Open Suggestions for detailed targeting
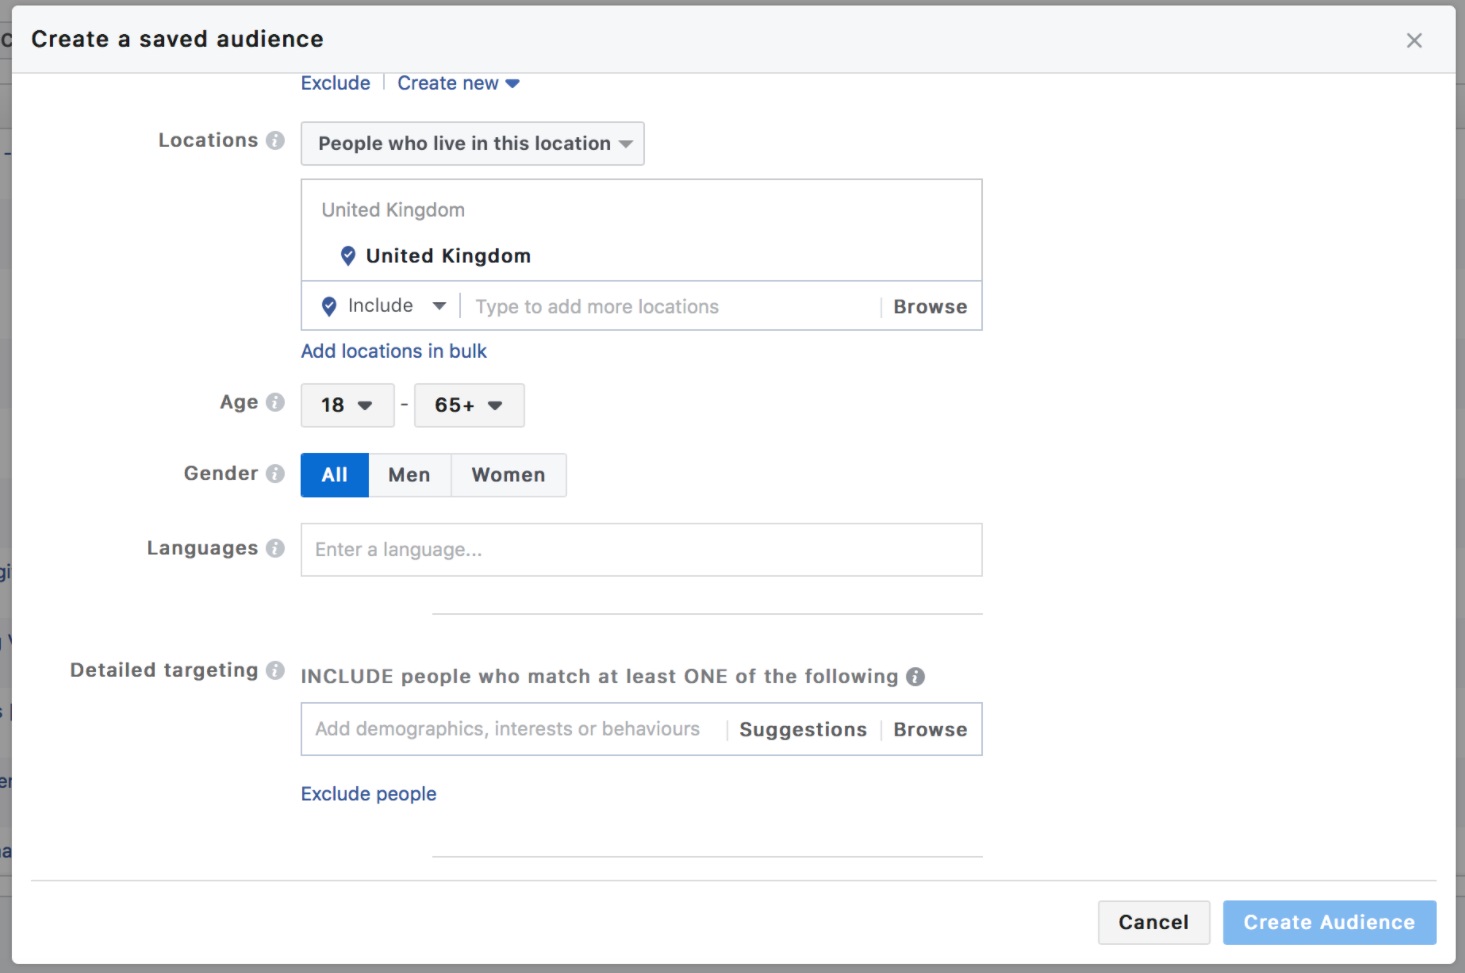 802,730
